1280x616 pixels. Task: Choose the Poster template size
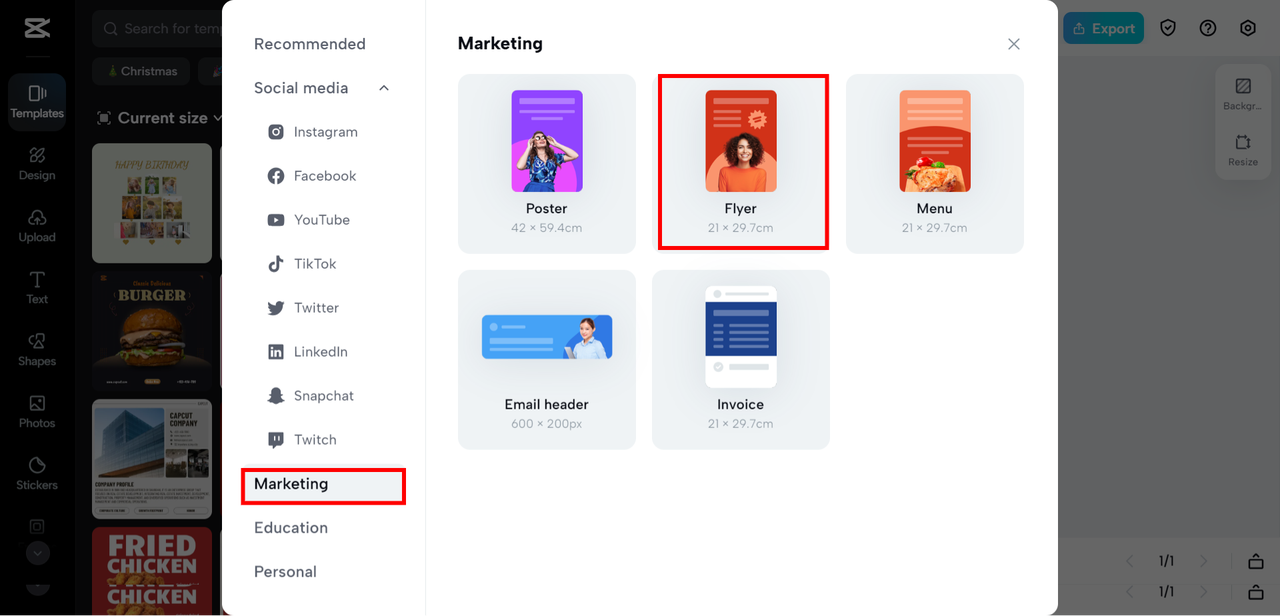click(547, 163)
